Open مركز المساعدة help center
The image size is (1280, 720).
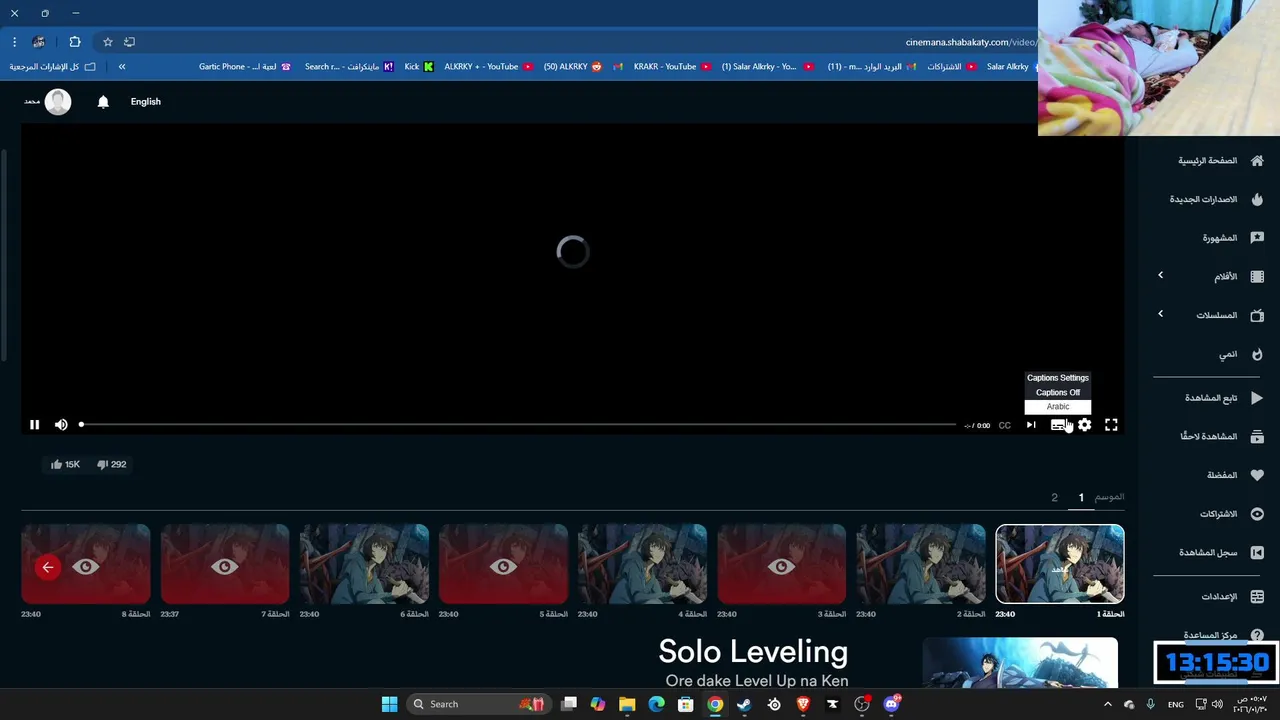1224,635
